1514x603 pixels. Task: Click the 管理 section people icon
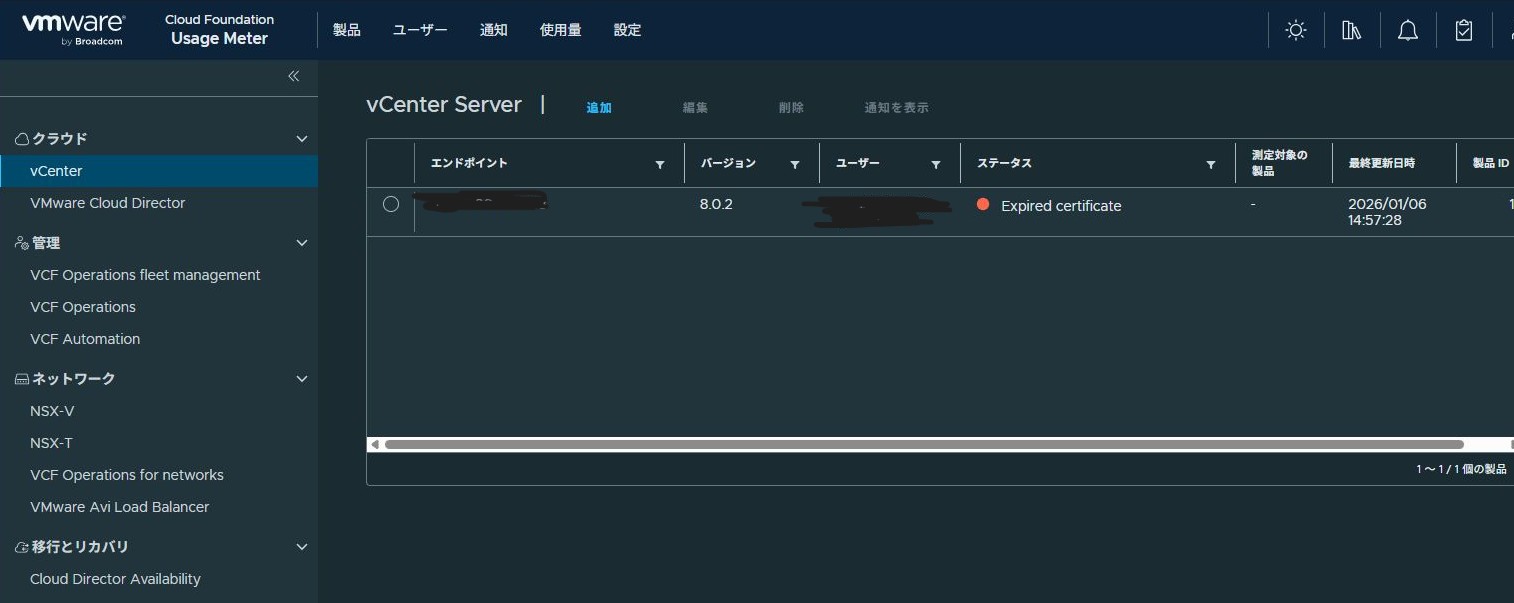22,243
